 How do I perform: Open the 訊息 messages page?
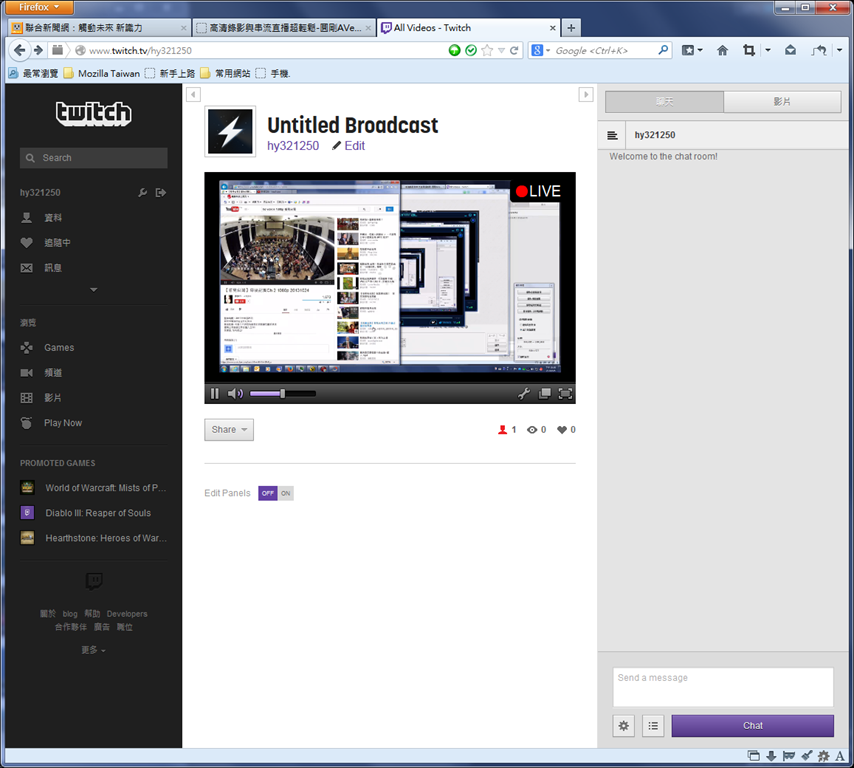click(x=53, y=268)
